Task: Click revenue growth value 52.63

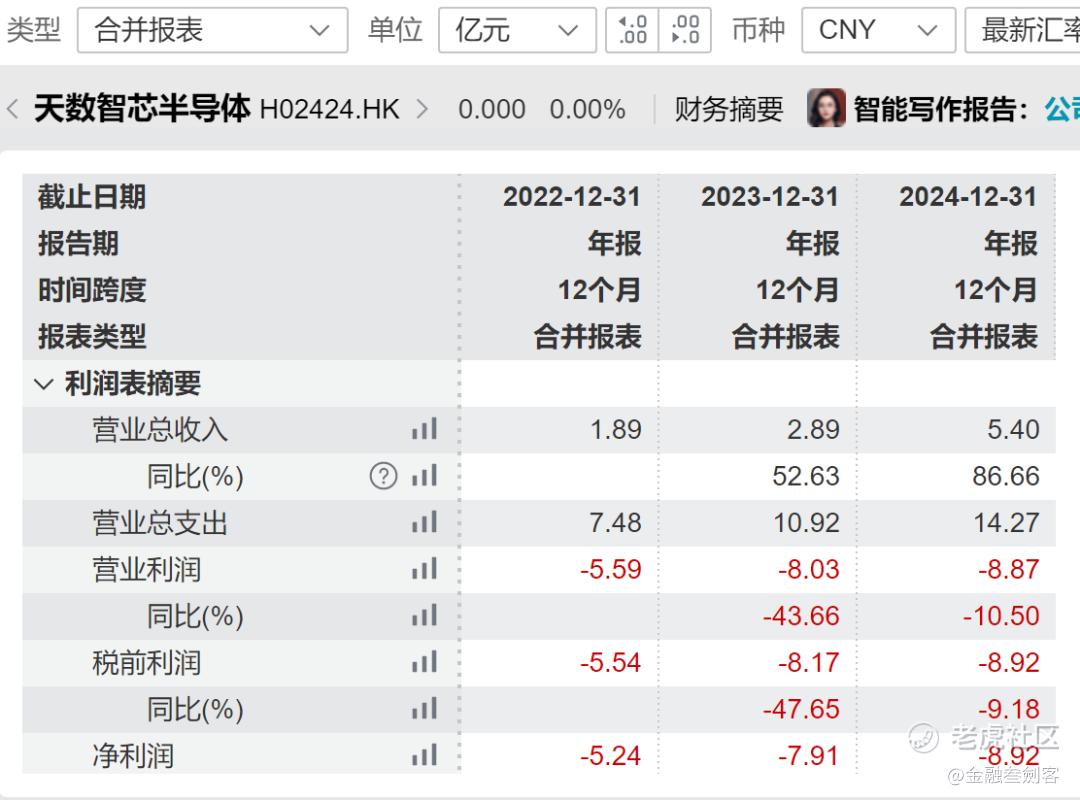Action: [x=806, y=476]
